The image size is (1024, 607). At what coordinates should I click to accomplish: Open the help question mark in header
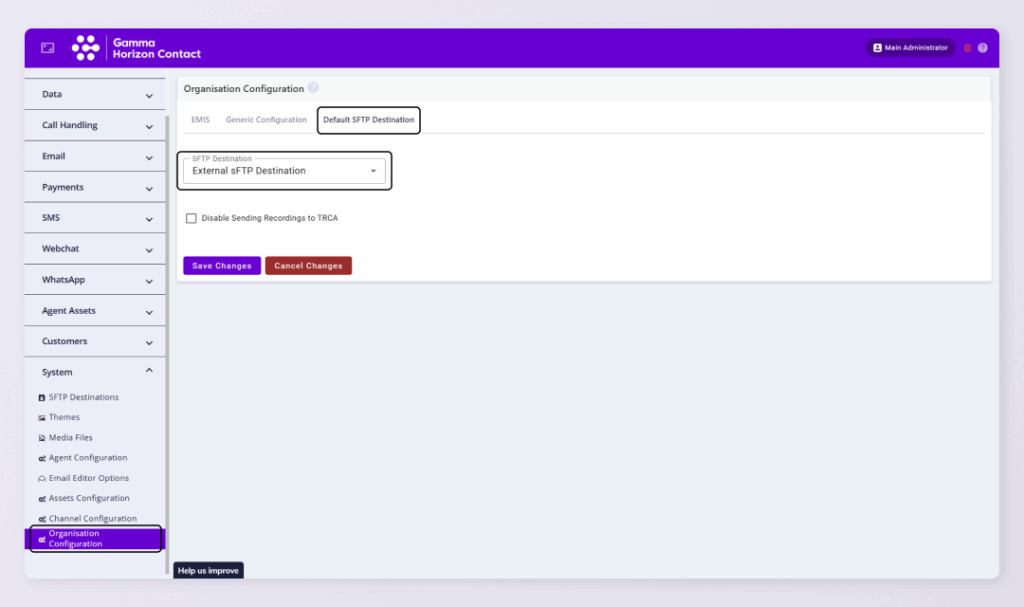coord(982,48)
